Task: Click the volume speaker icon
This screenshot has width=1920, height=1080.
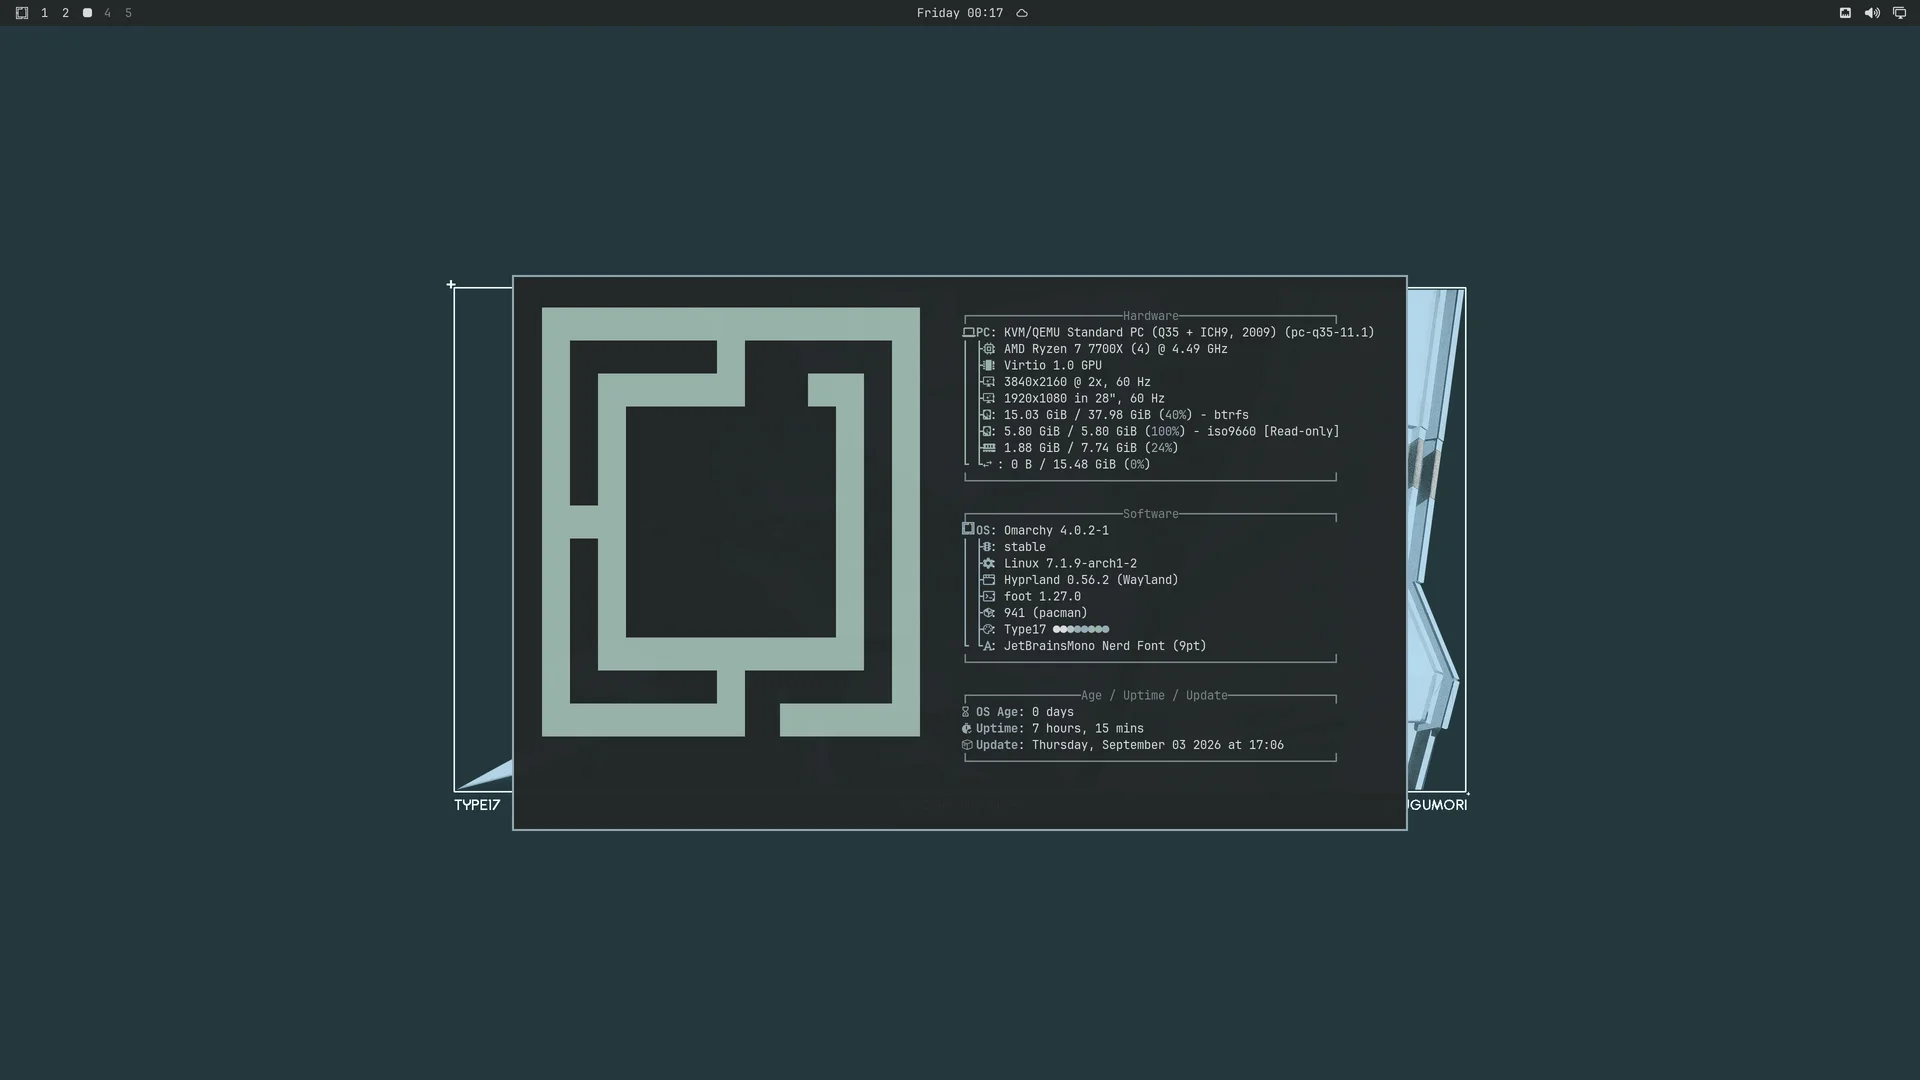Action: [x=1872, y=13]
